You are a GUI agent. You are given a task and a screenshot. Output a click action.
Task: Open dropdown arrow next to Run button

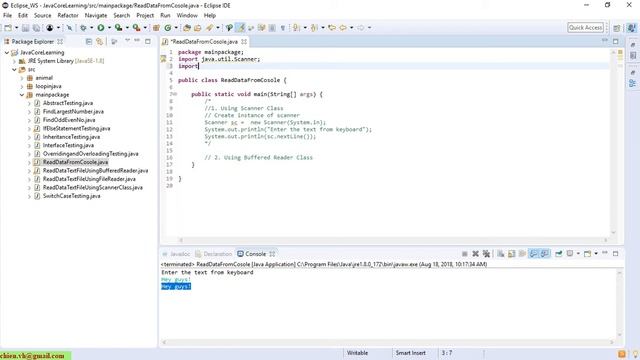(109, 28)
